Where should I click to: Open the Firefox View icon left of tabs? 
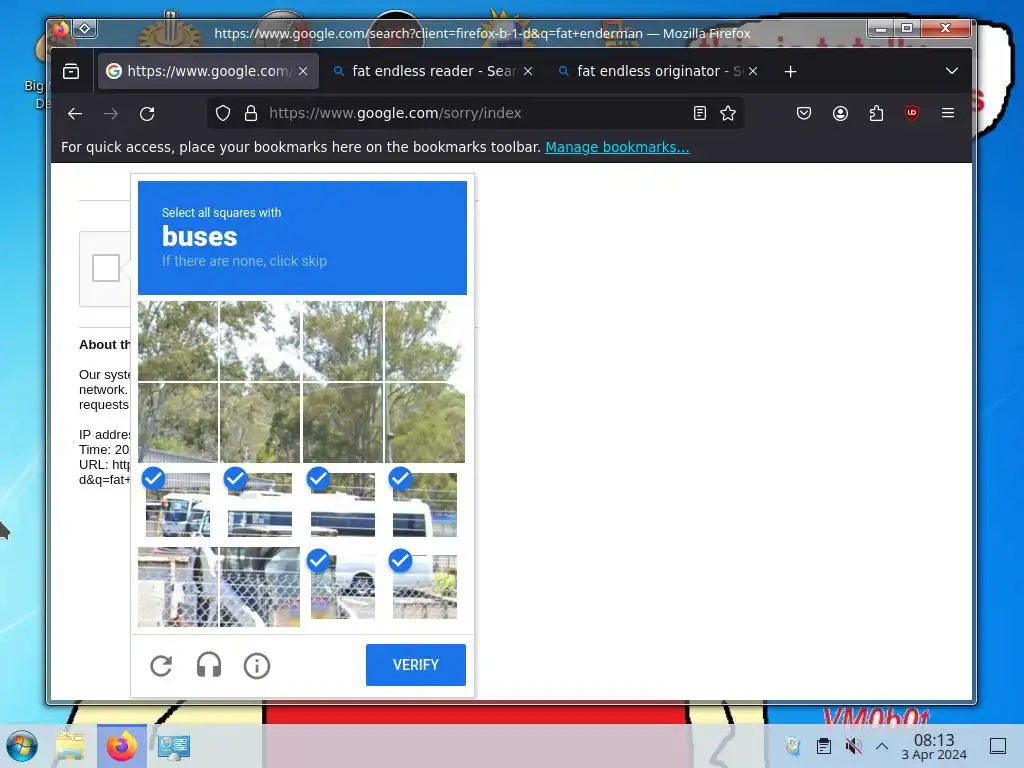(71, 71)
